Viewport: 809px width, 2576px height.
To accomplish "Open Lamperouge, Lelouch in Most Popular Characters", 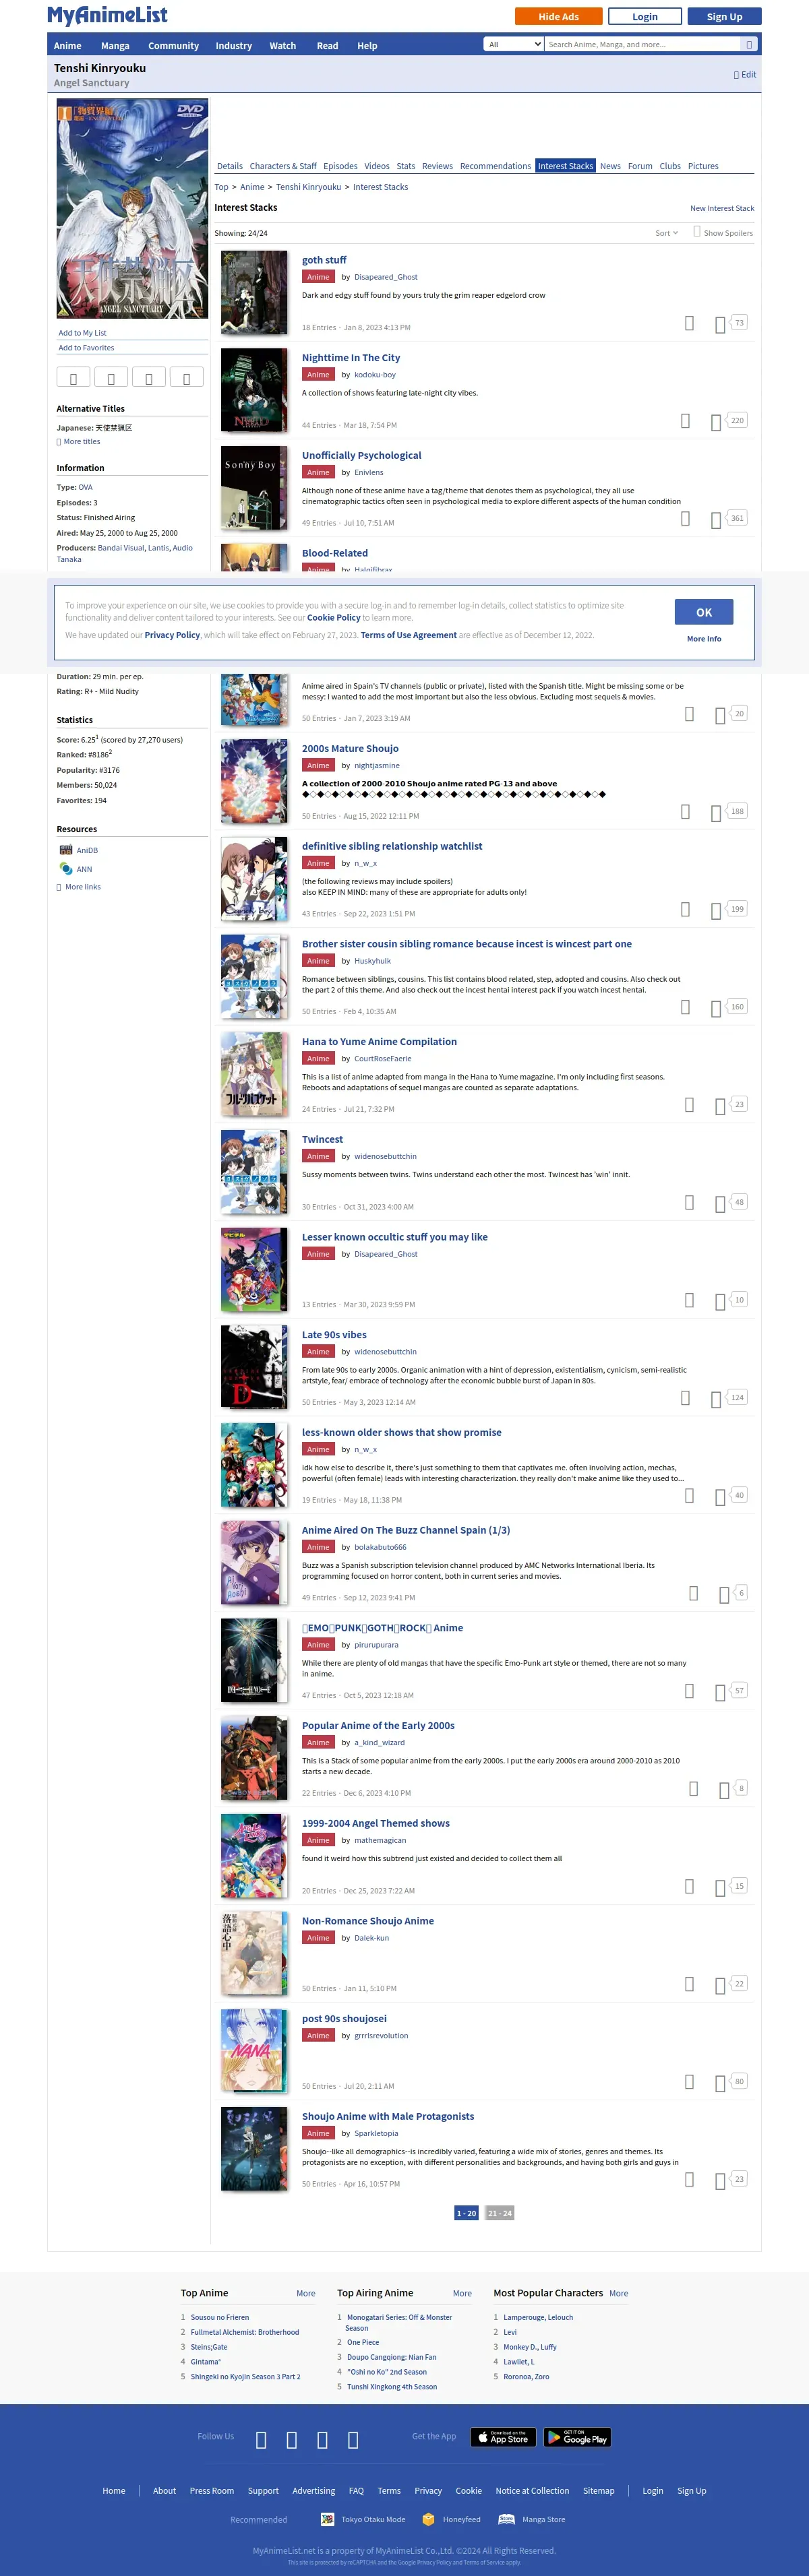I will tap(538, 2317).
